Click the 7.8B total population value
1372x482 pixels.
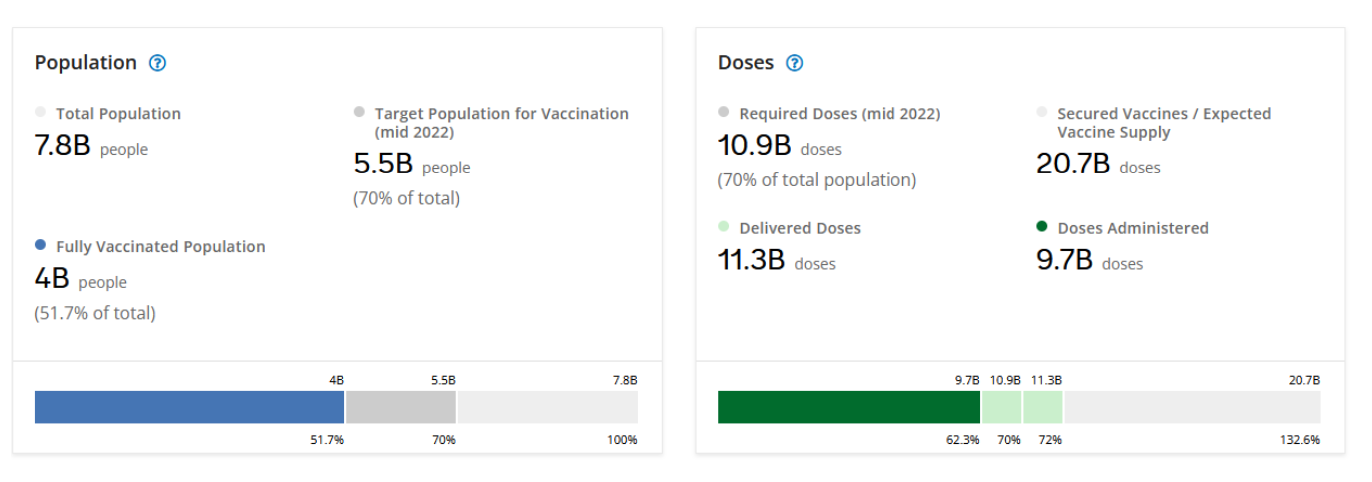tap(62, 145)
